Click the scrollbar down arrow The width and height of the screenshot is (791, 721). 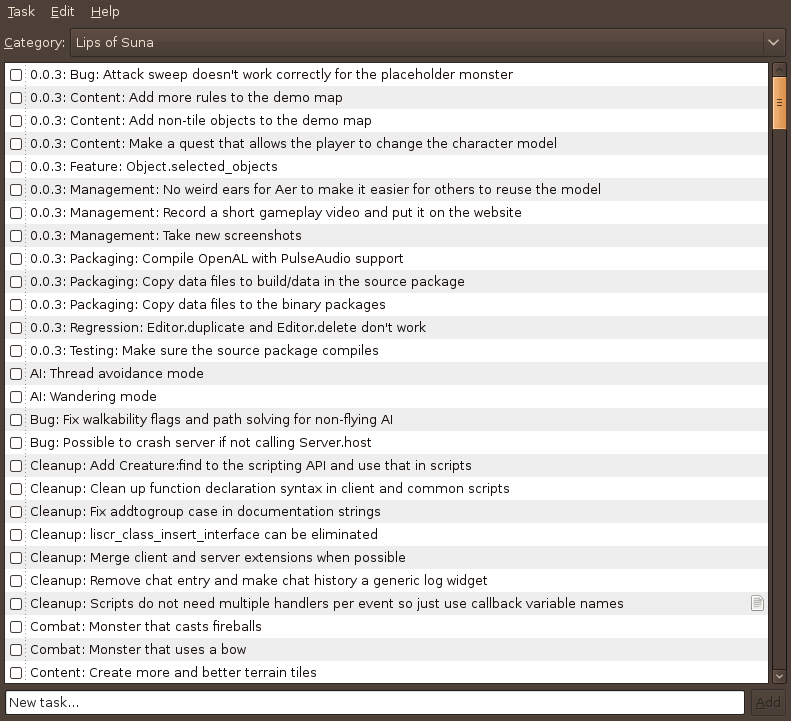pos(779,676)
